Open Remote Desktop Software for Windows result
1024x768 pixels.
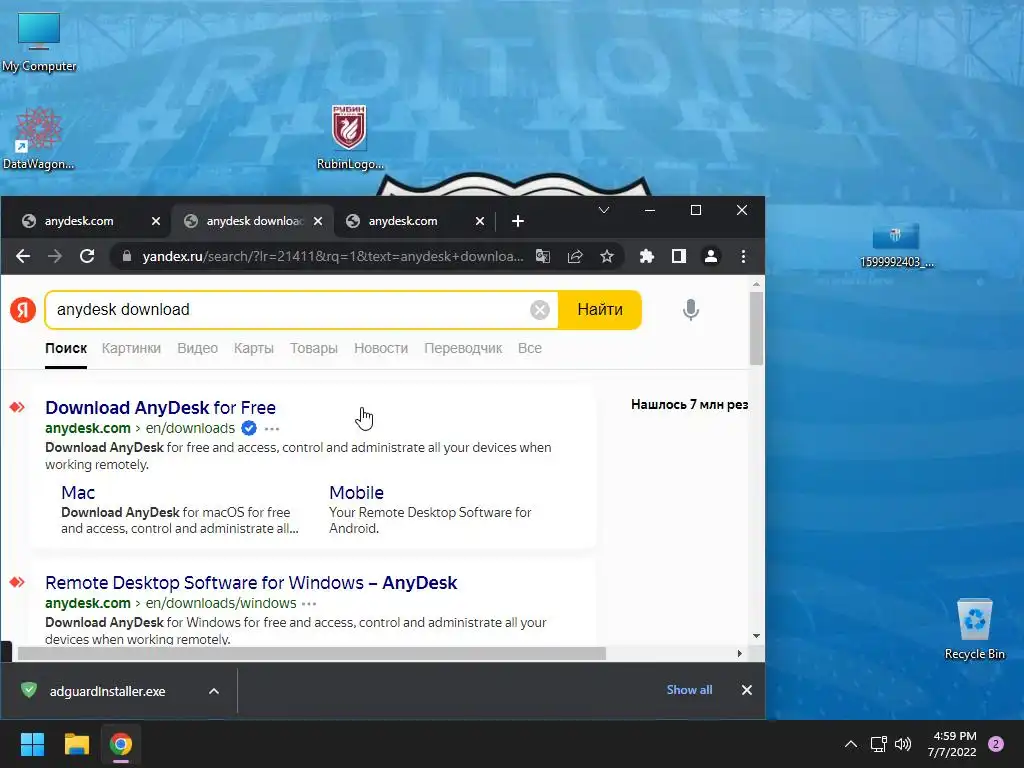pyautogui.click(x=251, y=583)
